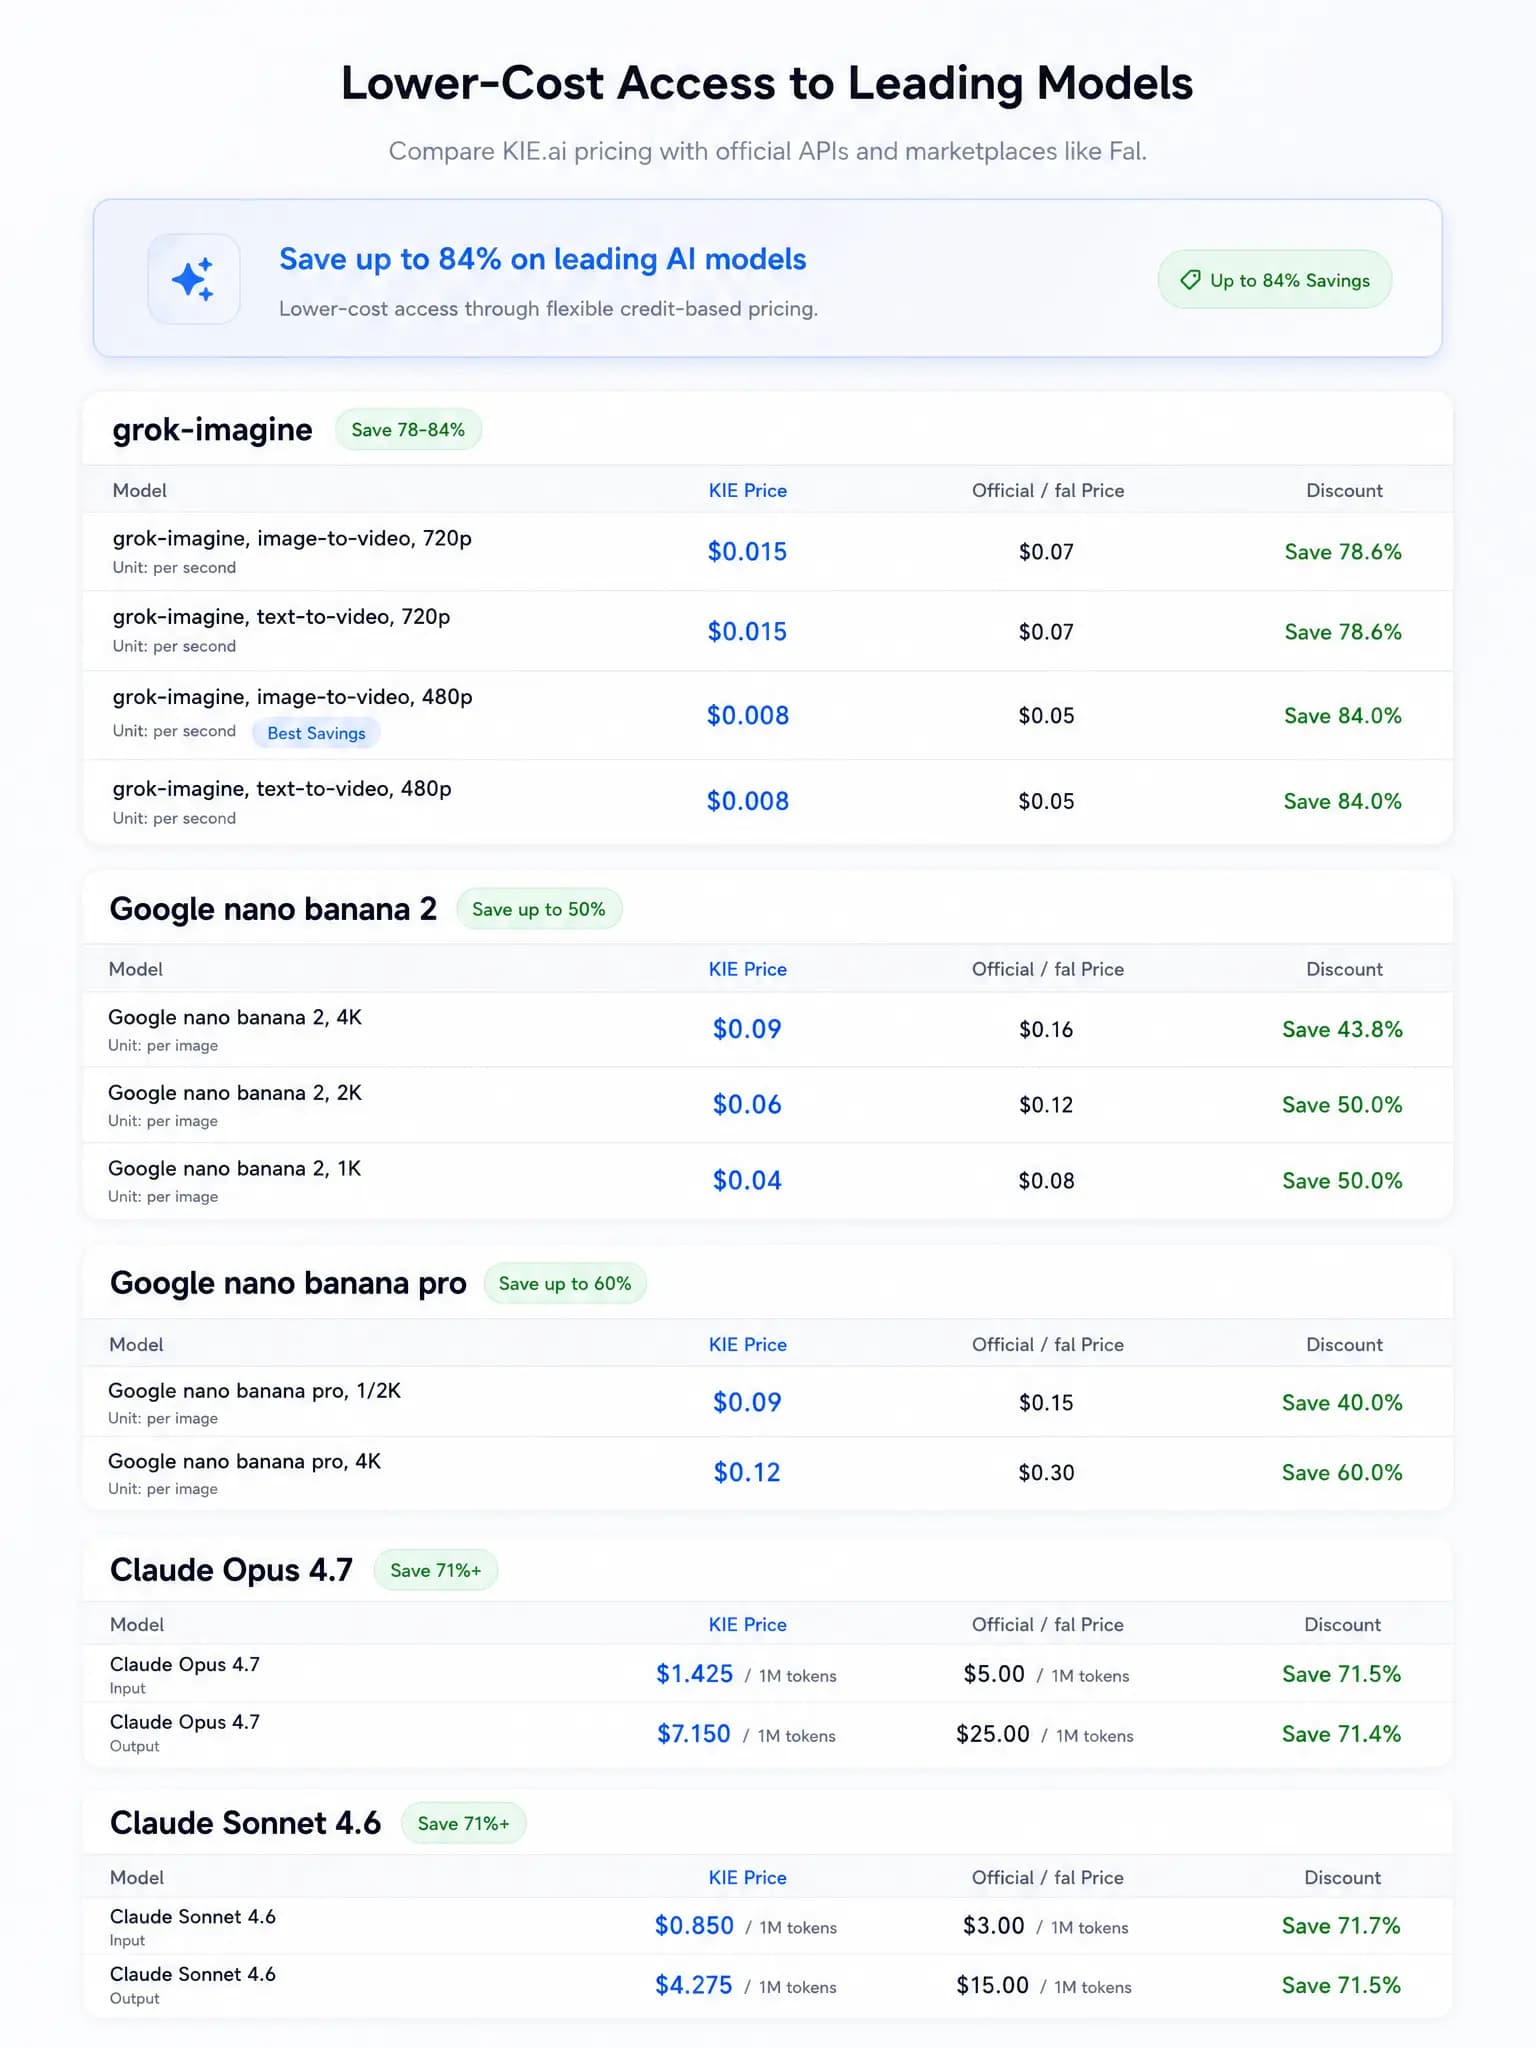Screen dimensions: 1536x2048
Task: Click the "Up to 84% Savings" badge
Action: point(1275,280)
